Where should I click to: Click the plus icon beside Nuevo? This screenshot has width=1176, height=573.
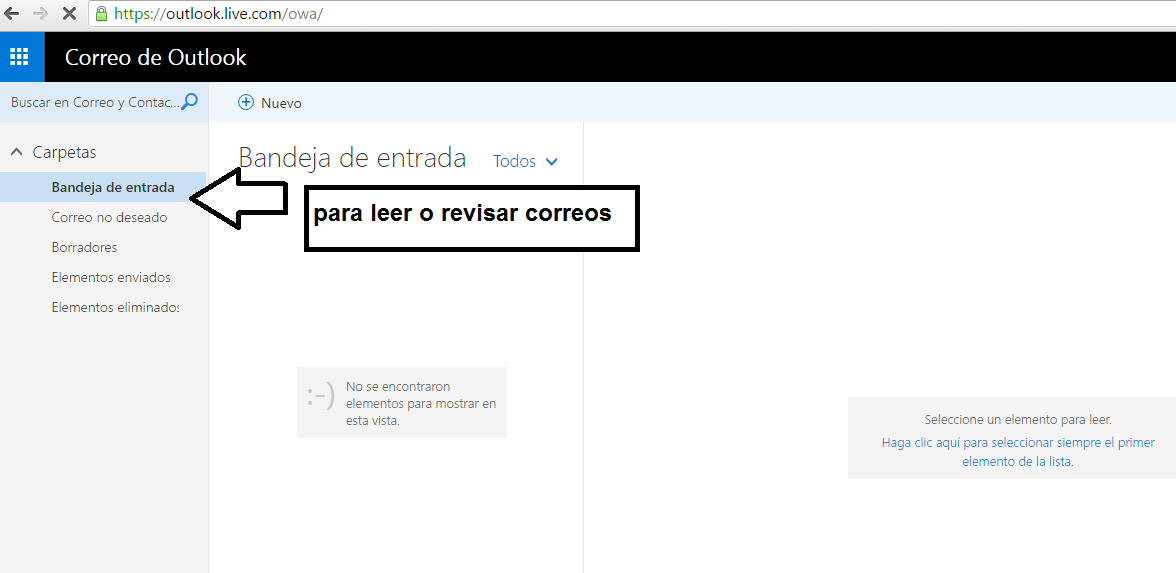(x=246, y=103)
